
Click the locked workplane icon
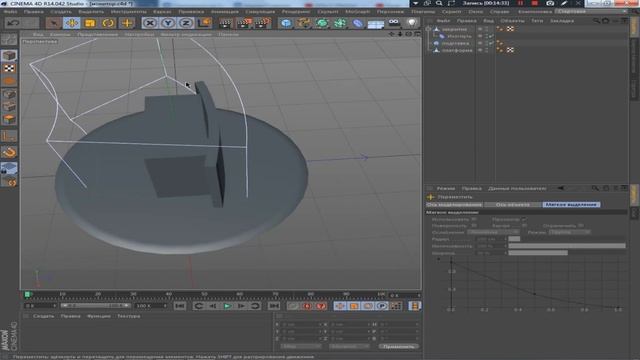9,168
